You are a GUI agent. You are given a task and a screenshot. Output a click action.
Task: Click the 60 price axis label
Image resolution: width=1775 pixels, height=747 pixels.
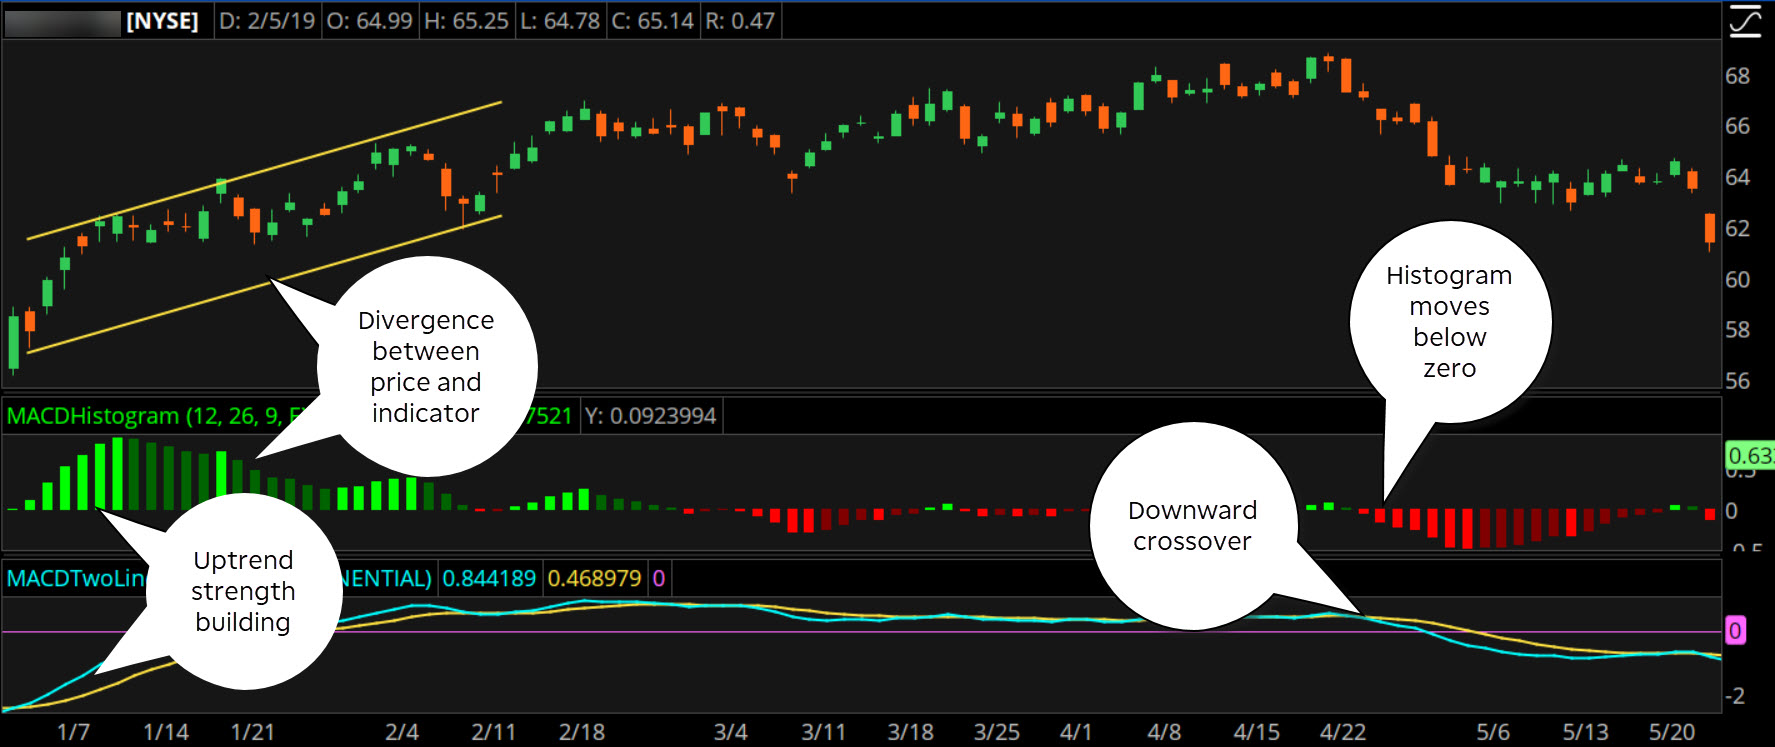tap(1738, 279)
